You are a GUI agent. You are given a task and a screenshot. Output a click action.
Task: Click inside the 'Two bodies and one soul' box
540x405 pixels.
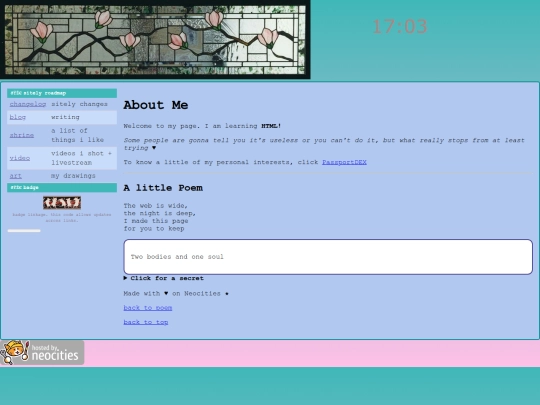(328, 257)
